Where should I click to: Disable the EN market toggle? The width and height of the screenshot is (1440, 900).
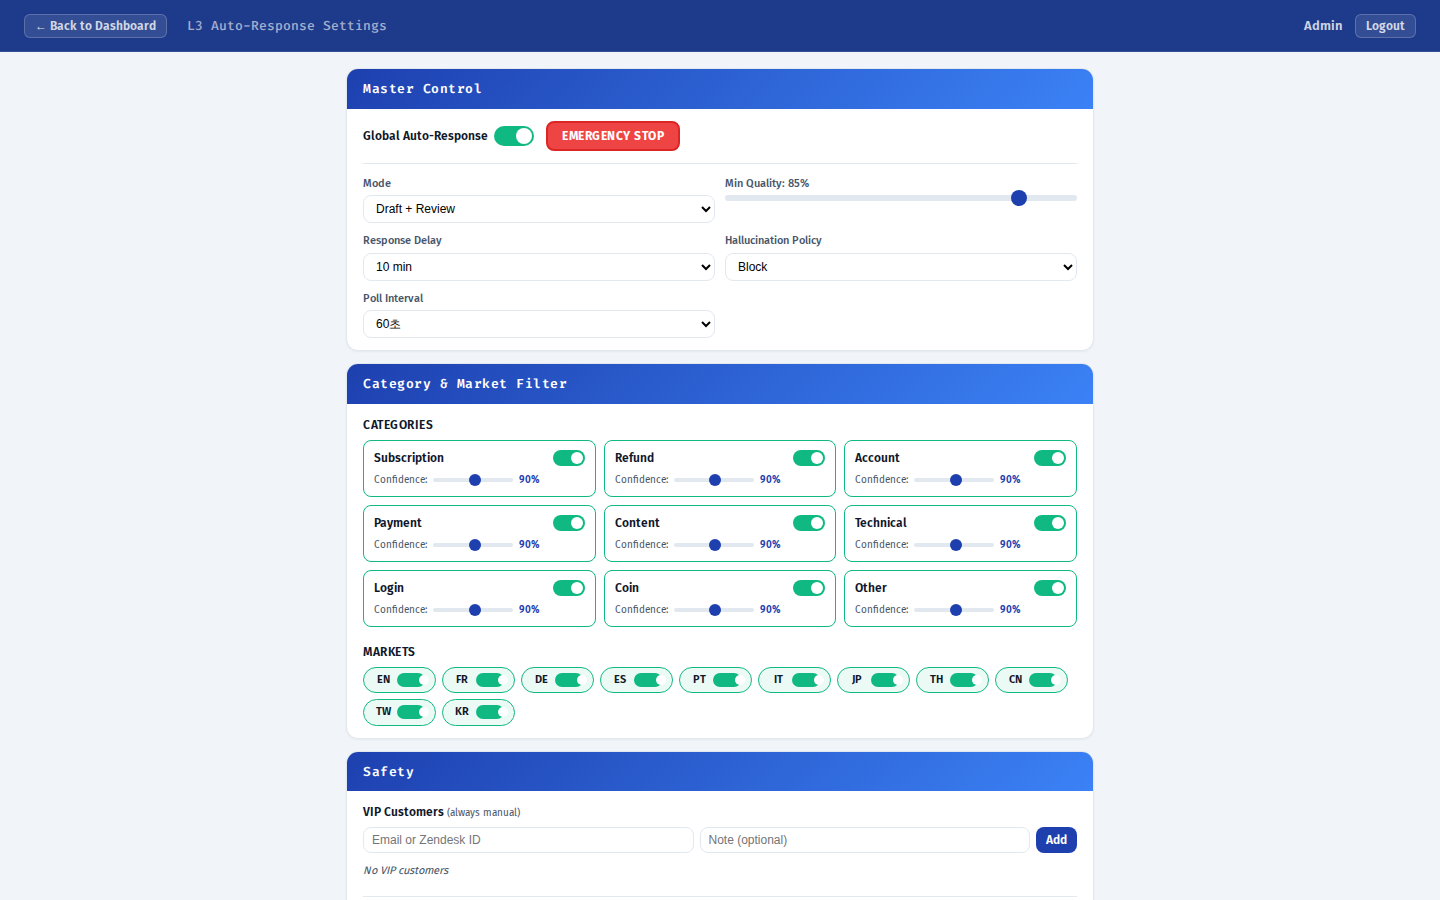pos(410,680)
